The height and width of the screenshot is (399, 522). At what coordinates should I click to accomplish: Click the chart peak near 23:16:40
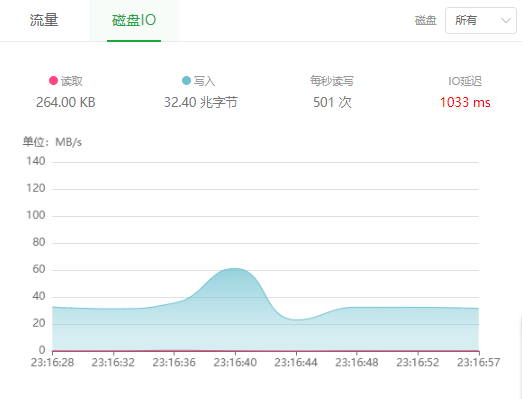pyautogui.click(x=235, y=268)
